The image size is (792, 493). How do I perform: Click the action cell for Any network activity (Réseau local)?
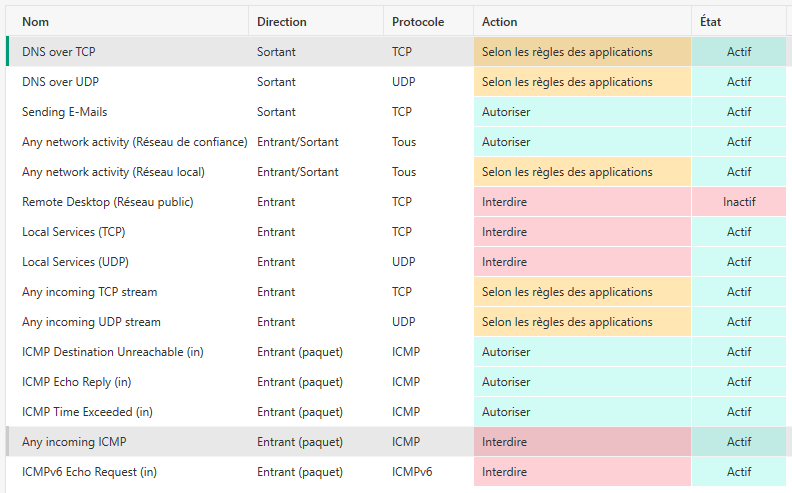[x=582, y=172]
